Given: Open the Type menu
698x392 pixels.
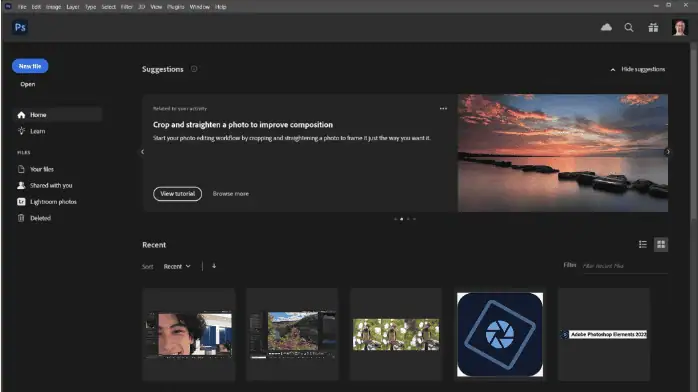Looking at the screenshot, I should click(x=90, y=7).
